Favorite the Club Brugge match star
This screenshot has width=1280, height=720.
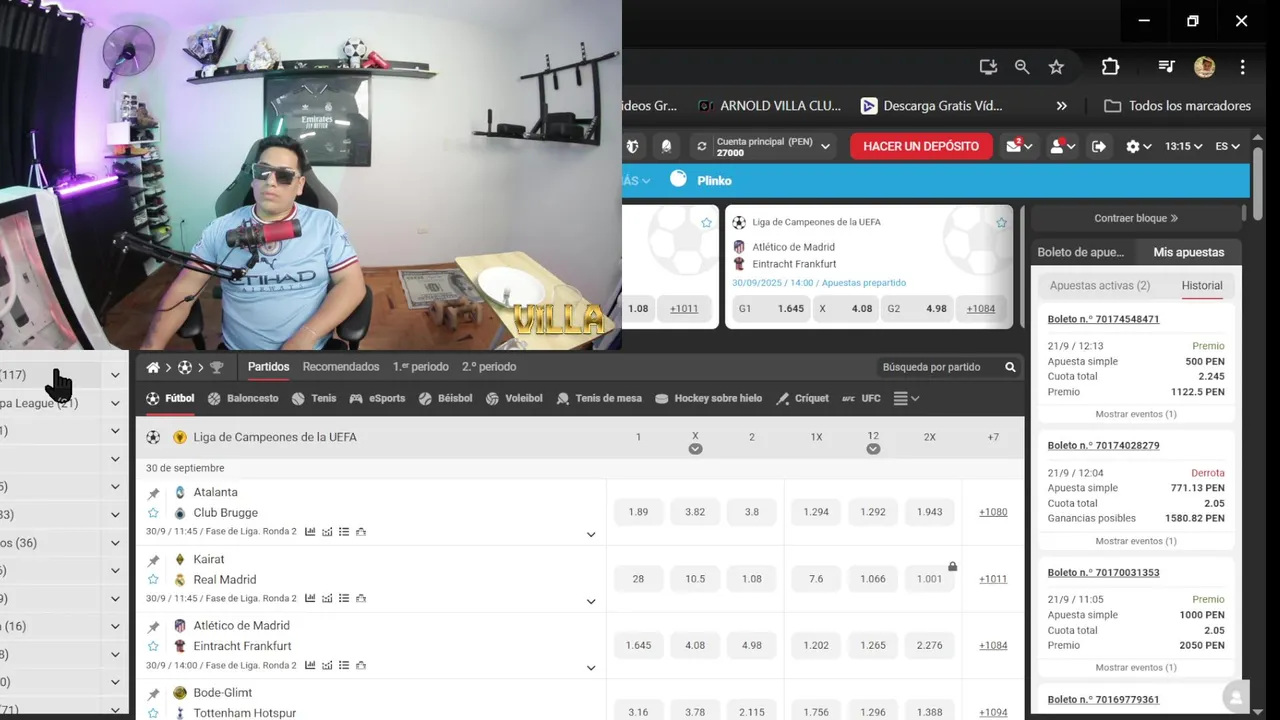pos(153,513)
